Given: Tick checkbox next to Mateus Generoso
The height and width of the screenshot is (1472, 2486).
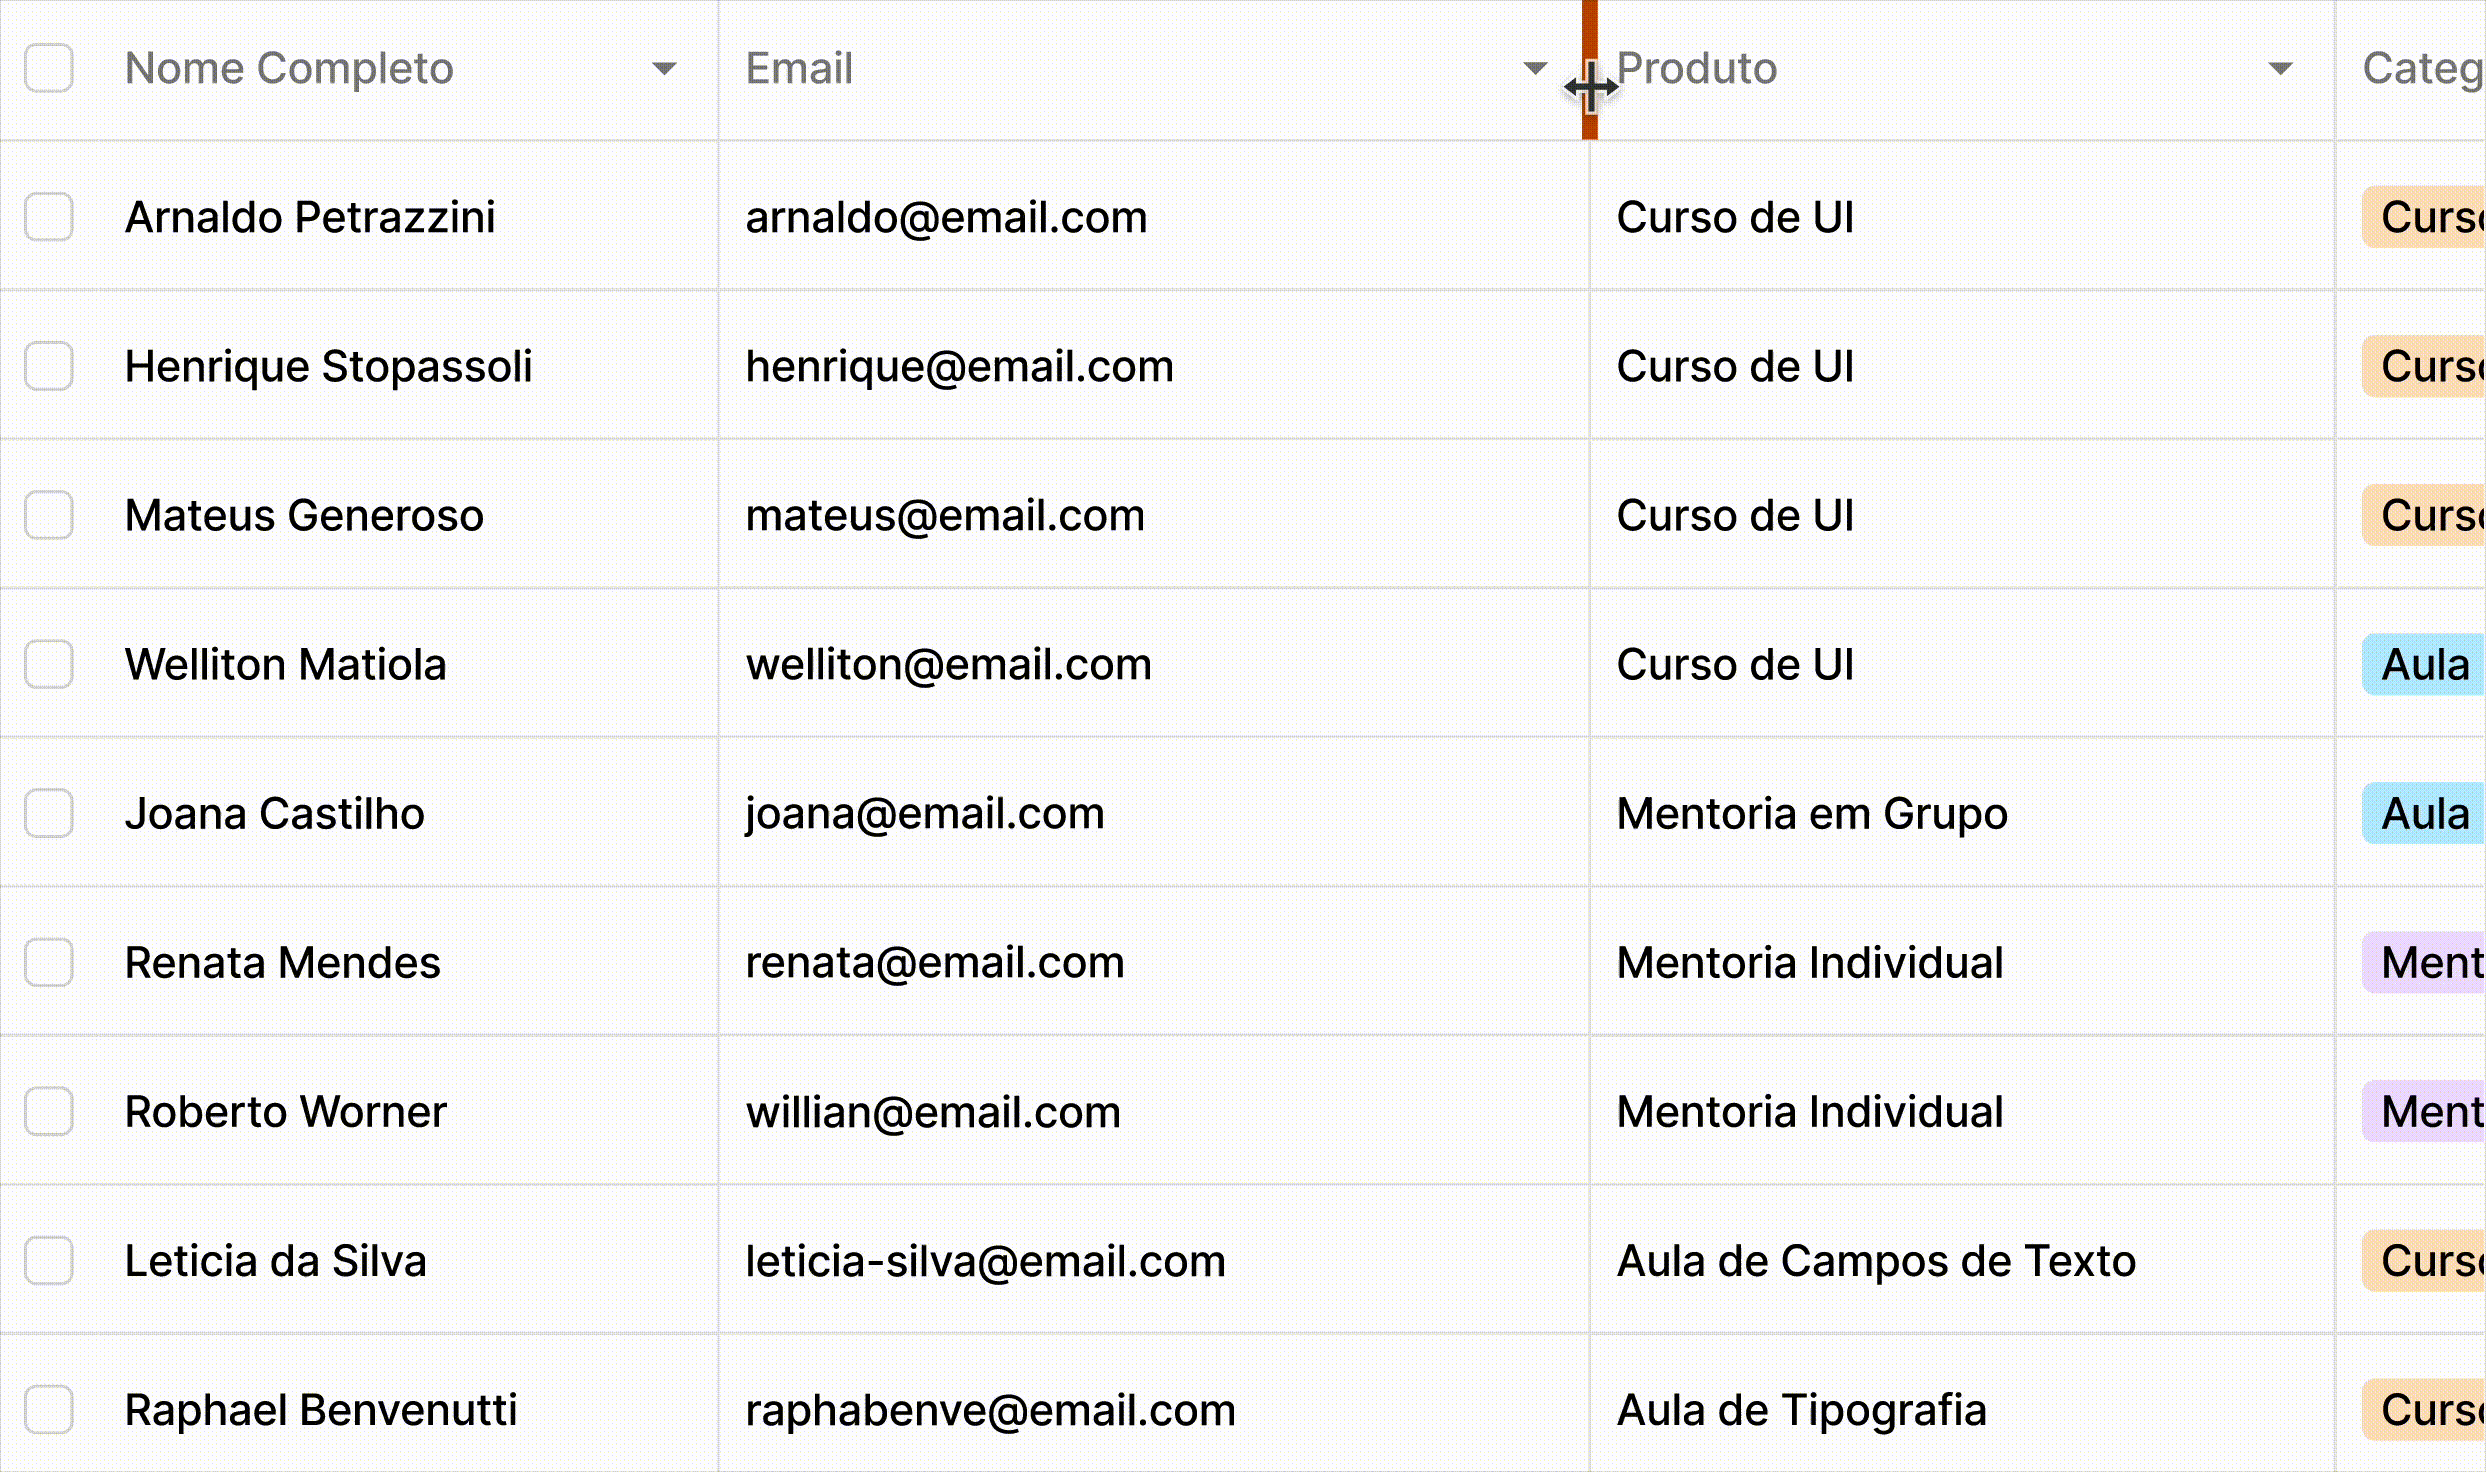Looking at the screenshot, I should point(49,515).
